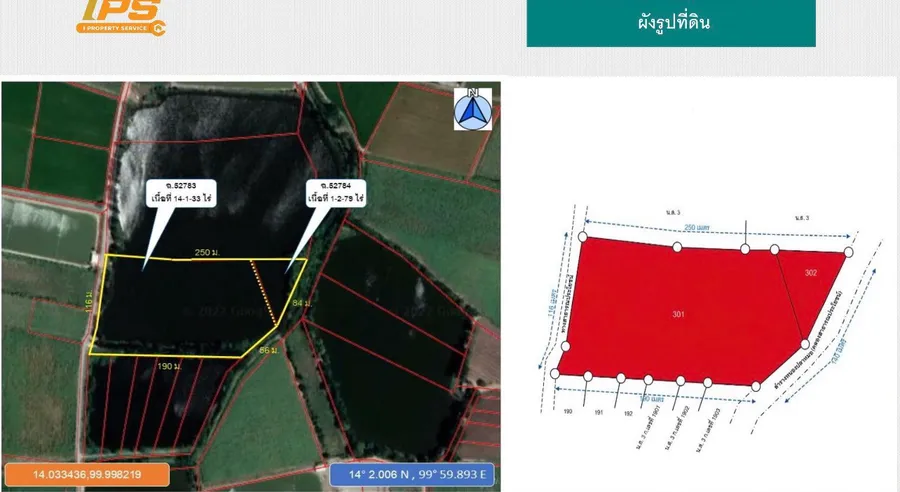The width and height of the screenshot is (900, 492).
Task: Click the IPS Property Service logo
Action: pyautogui.click(x=122, y=15)
